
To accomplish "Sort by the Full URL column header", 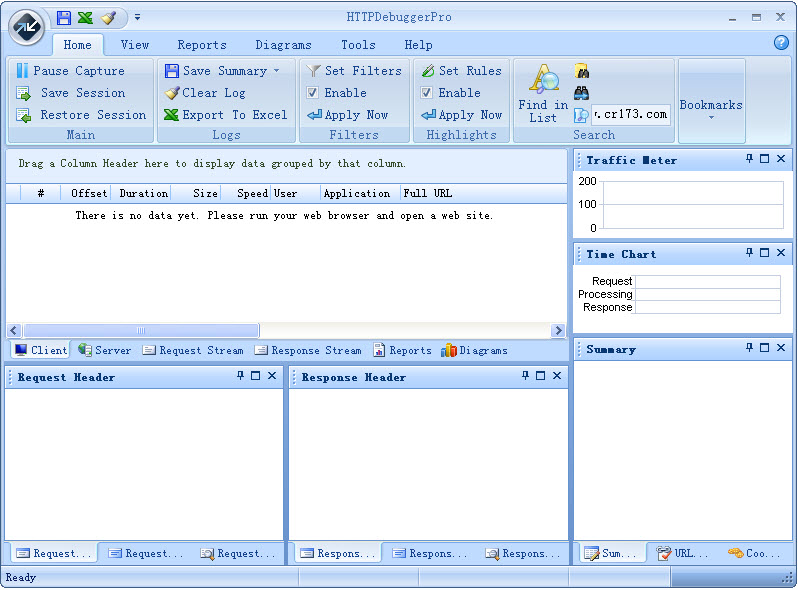I will click(x=427, y=193).
